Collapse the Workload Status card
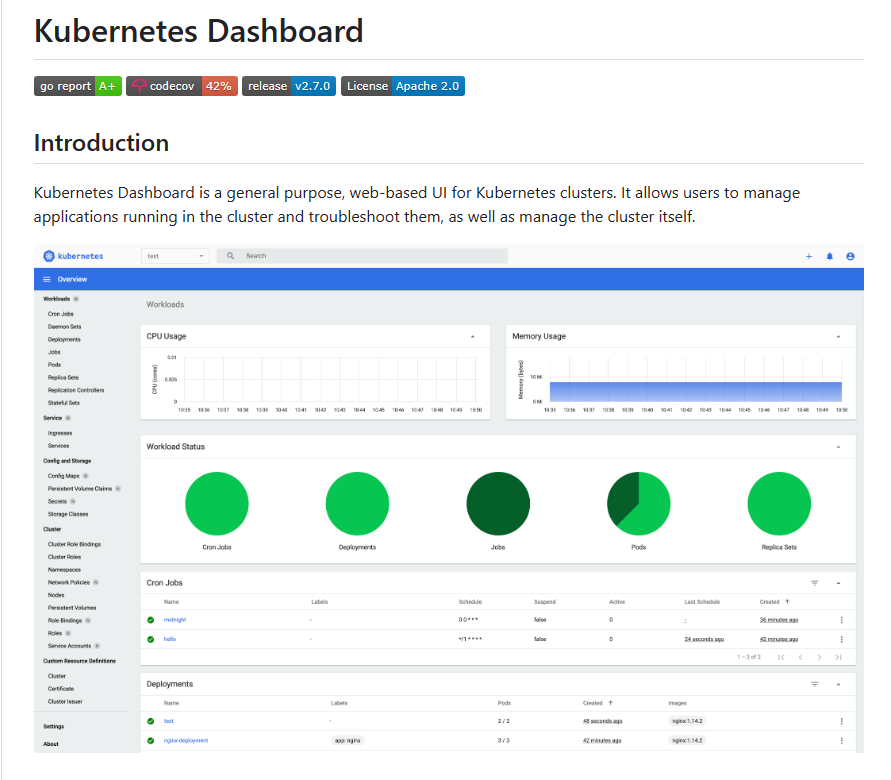The image size is (891, 780). point(838,447)
